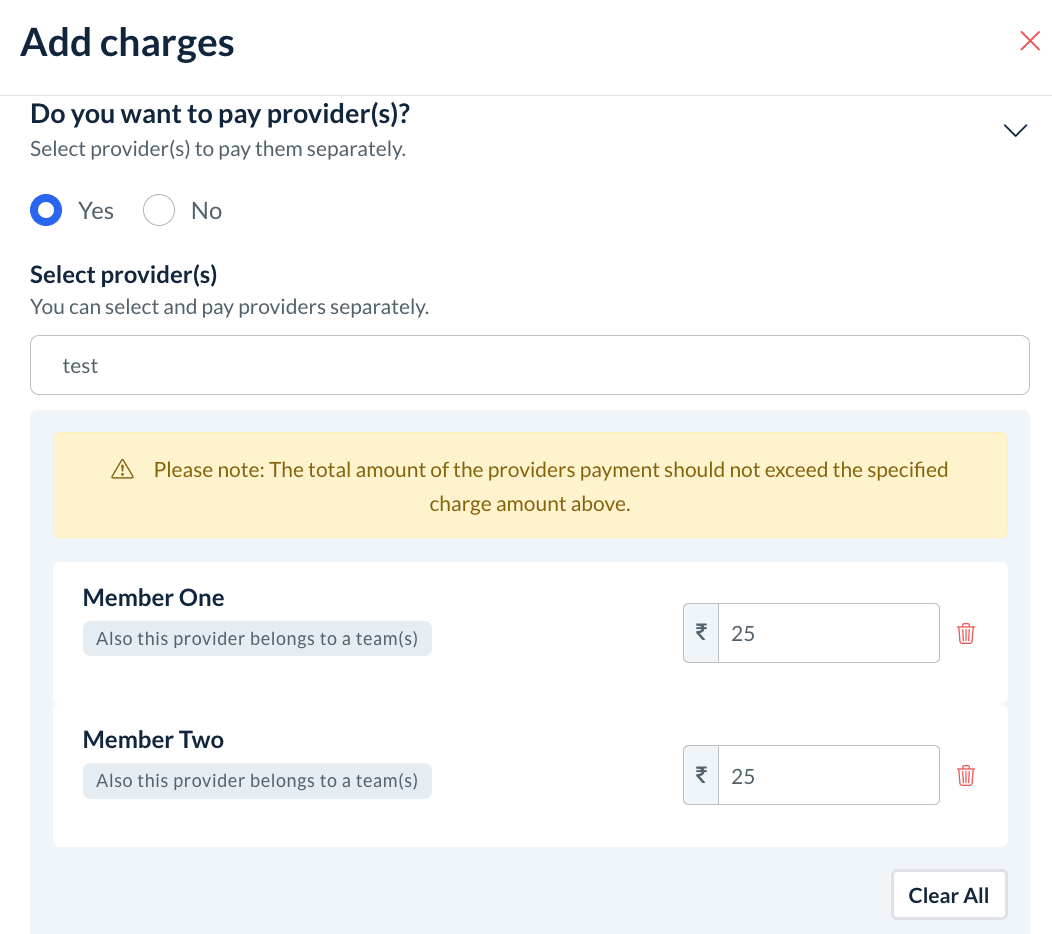Screen dimensions: 1052x934
Task: Choose the No radio option
Action: (x=159, y=211)
